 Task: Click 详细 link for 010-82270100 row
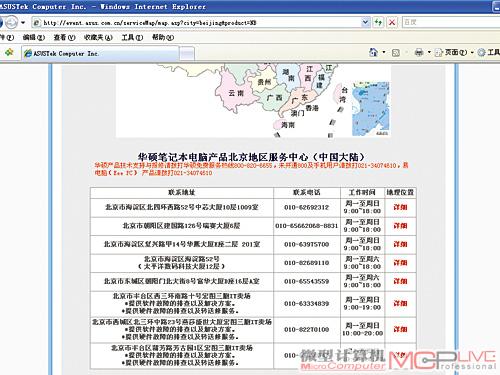tap(400, 329)
